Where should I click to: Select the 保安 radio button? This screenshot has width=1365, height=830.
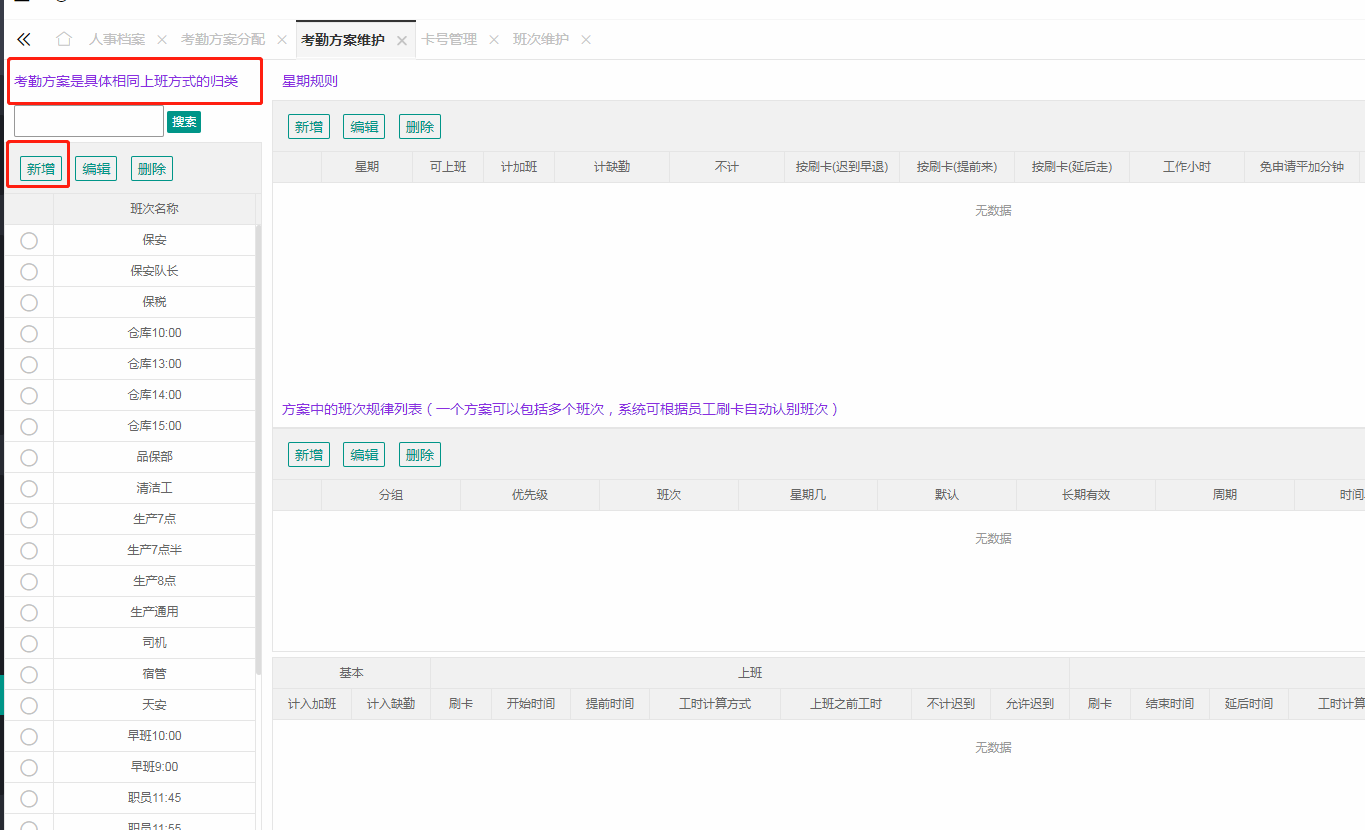click(29, 240)
